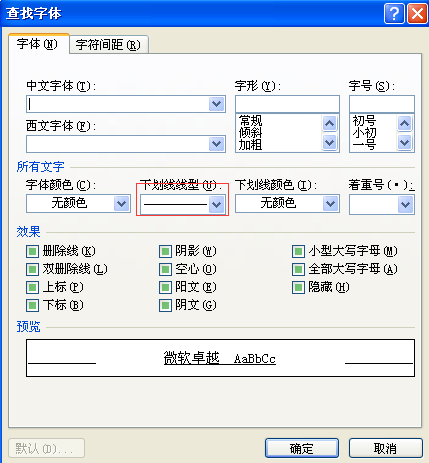Viewport: 429px width, 463px height.
Task: Click the 确定 button
Action: click(x=302, y=448)
